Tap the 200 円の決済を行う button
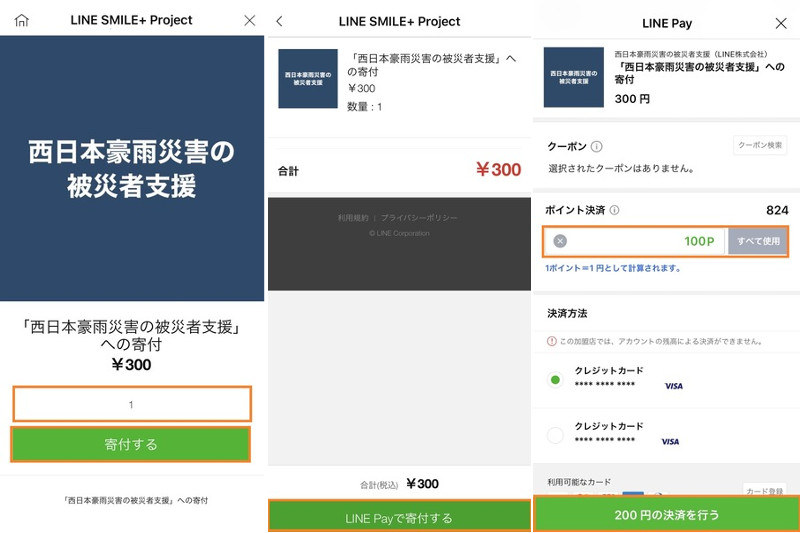 (666, 514)
